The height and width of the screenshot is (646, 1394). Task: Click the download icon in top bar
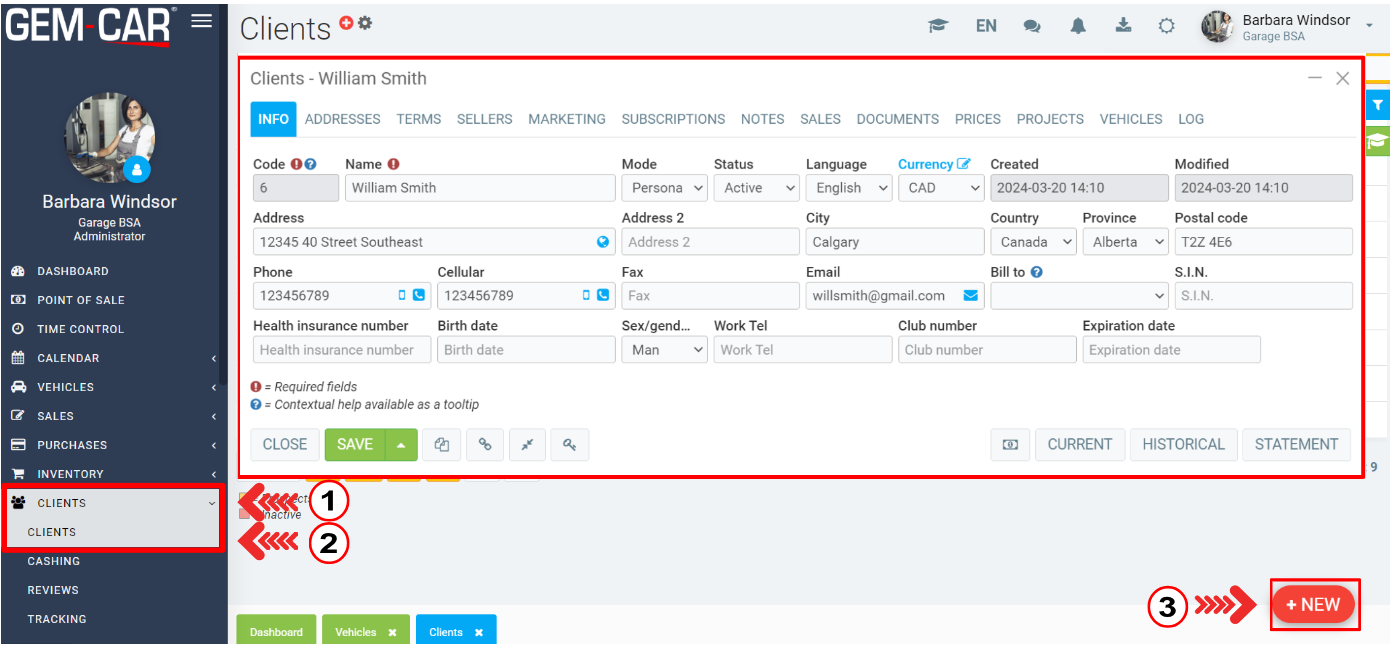tap(1123, 26)
